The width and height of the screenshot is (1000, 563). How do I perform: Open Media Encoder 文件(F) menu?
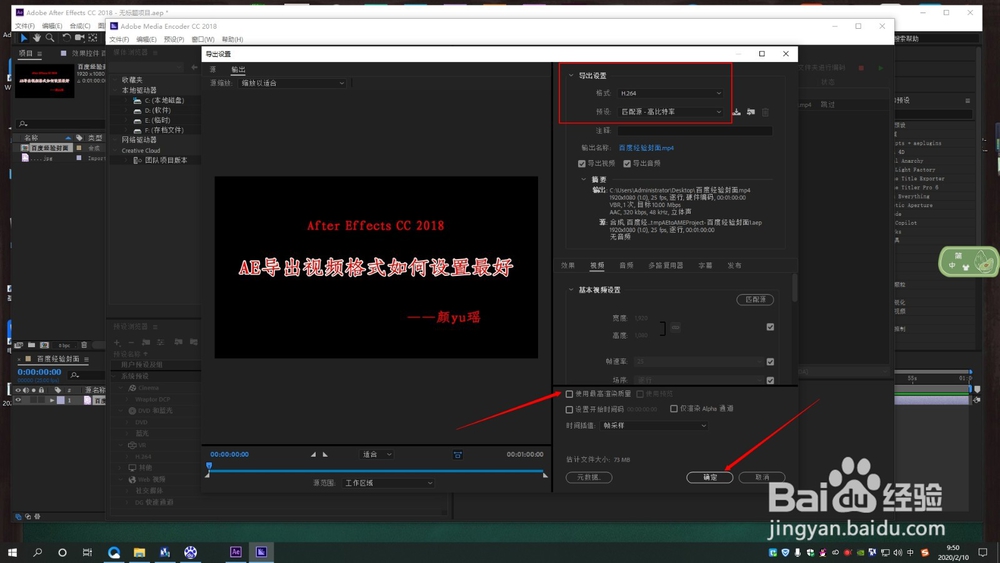coord(119,40)
